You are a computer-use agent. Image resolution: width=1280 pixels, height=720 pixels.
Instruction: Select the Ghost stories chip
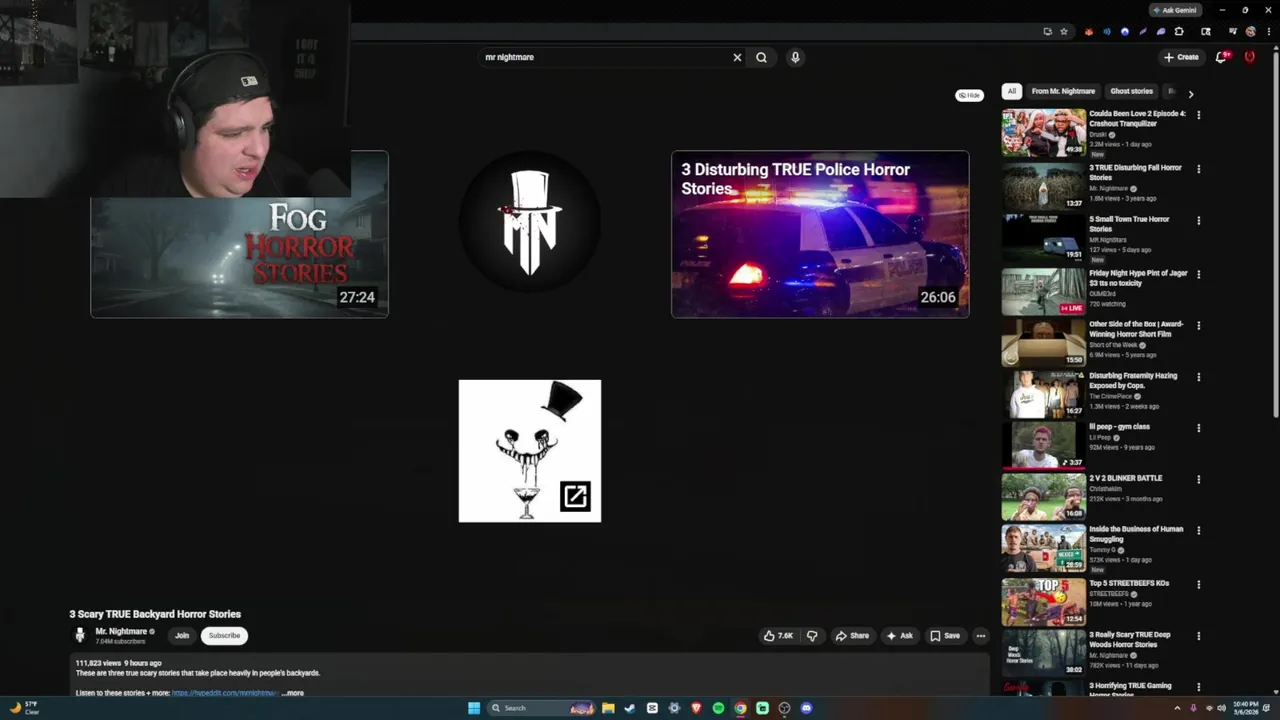[1131, 91]
